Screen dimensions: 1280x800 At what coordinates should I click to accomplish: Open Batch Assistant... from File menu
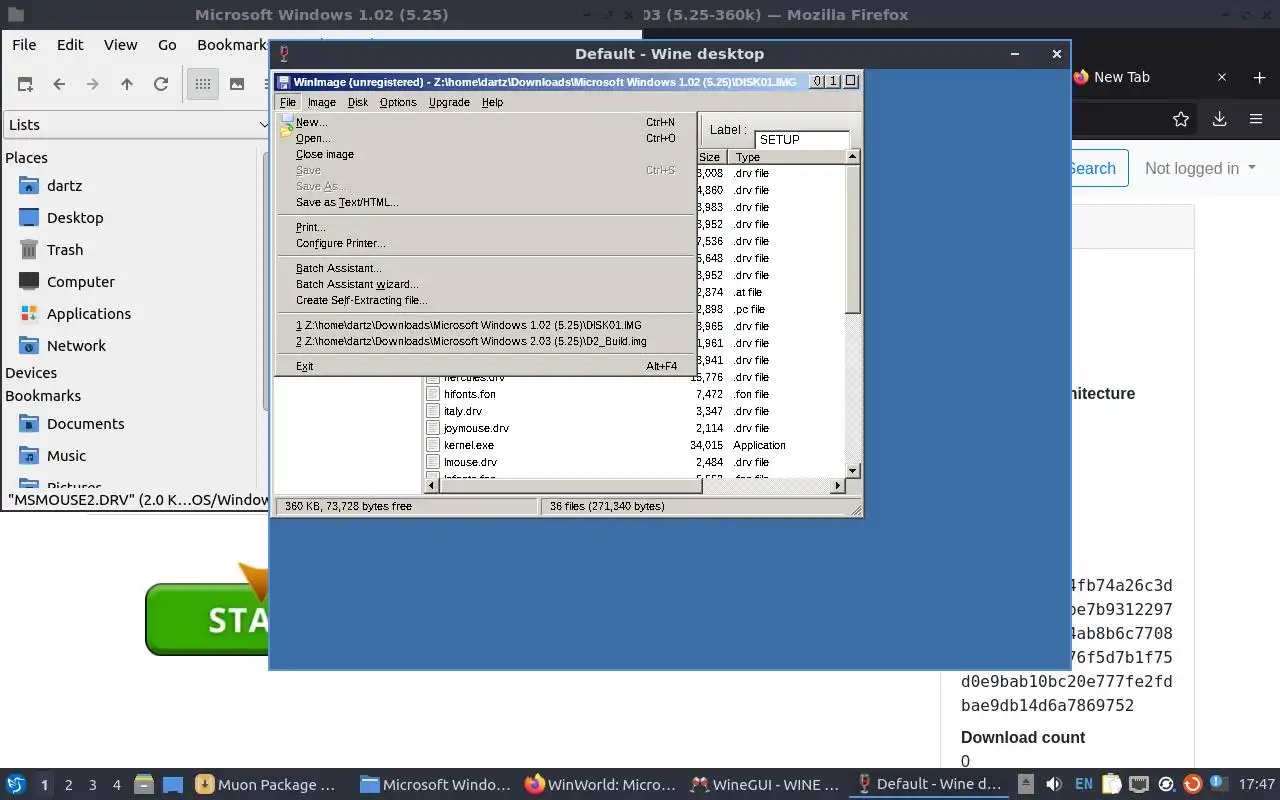(485, 268)
